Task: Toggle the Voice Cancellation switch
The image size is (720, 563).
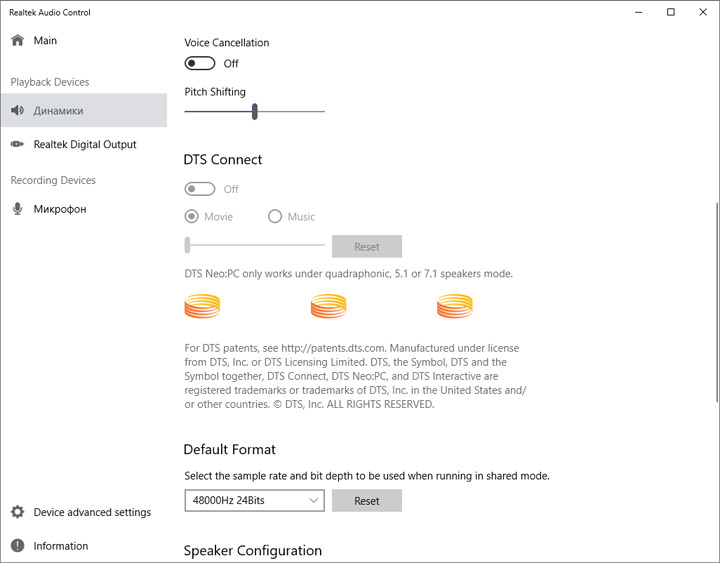Action: (x=200, y=63)
